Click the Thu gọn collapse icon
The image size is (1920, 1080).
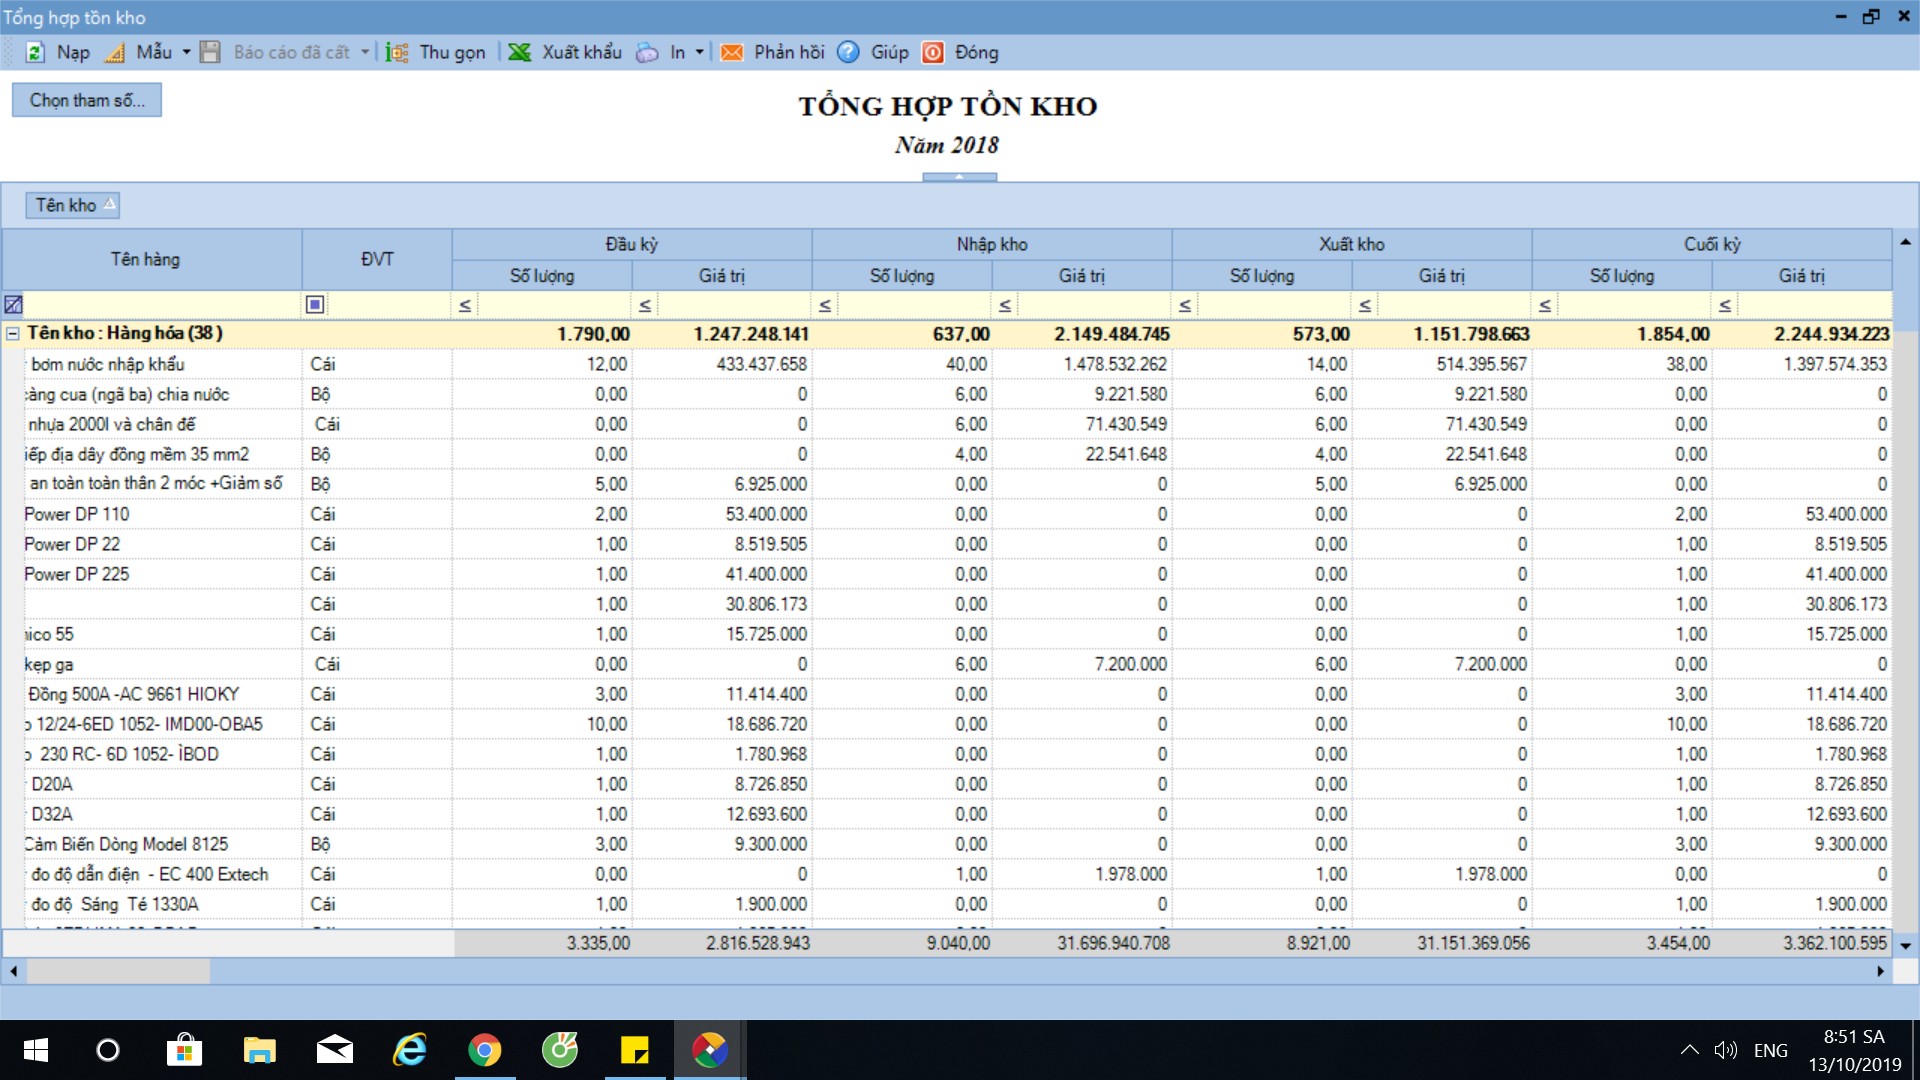tap(397, 53)
